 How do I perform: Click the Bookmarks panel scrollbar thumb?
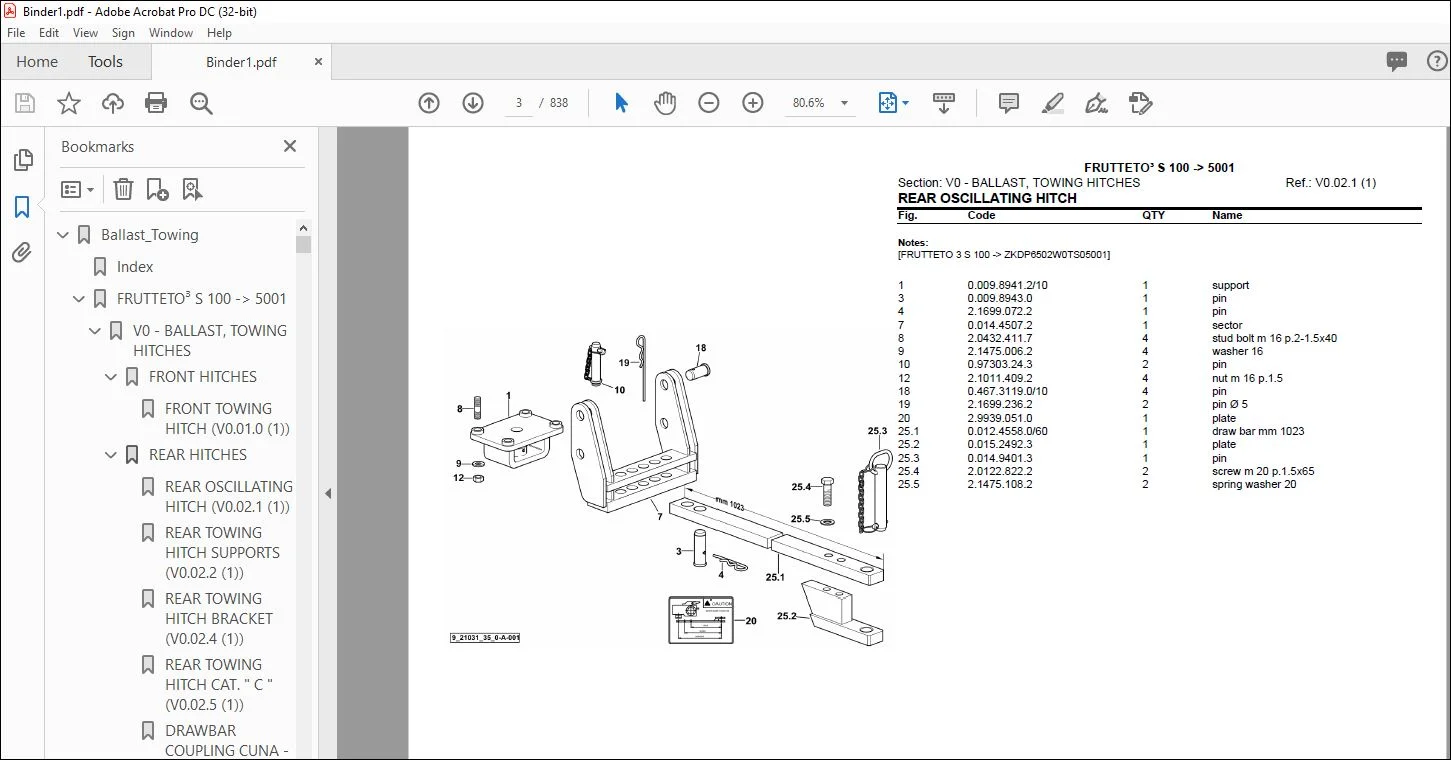[304, 243]
